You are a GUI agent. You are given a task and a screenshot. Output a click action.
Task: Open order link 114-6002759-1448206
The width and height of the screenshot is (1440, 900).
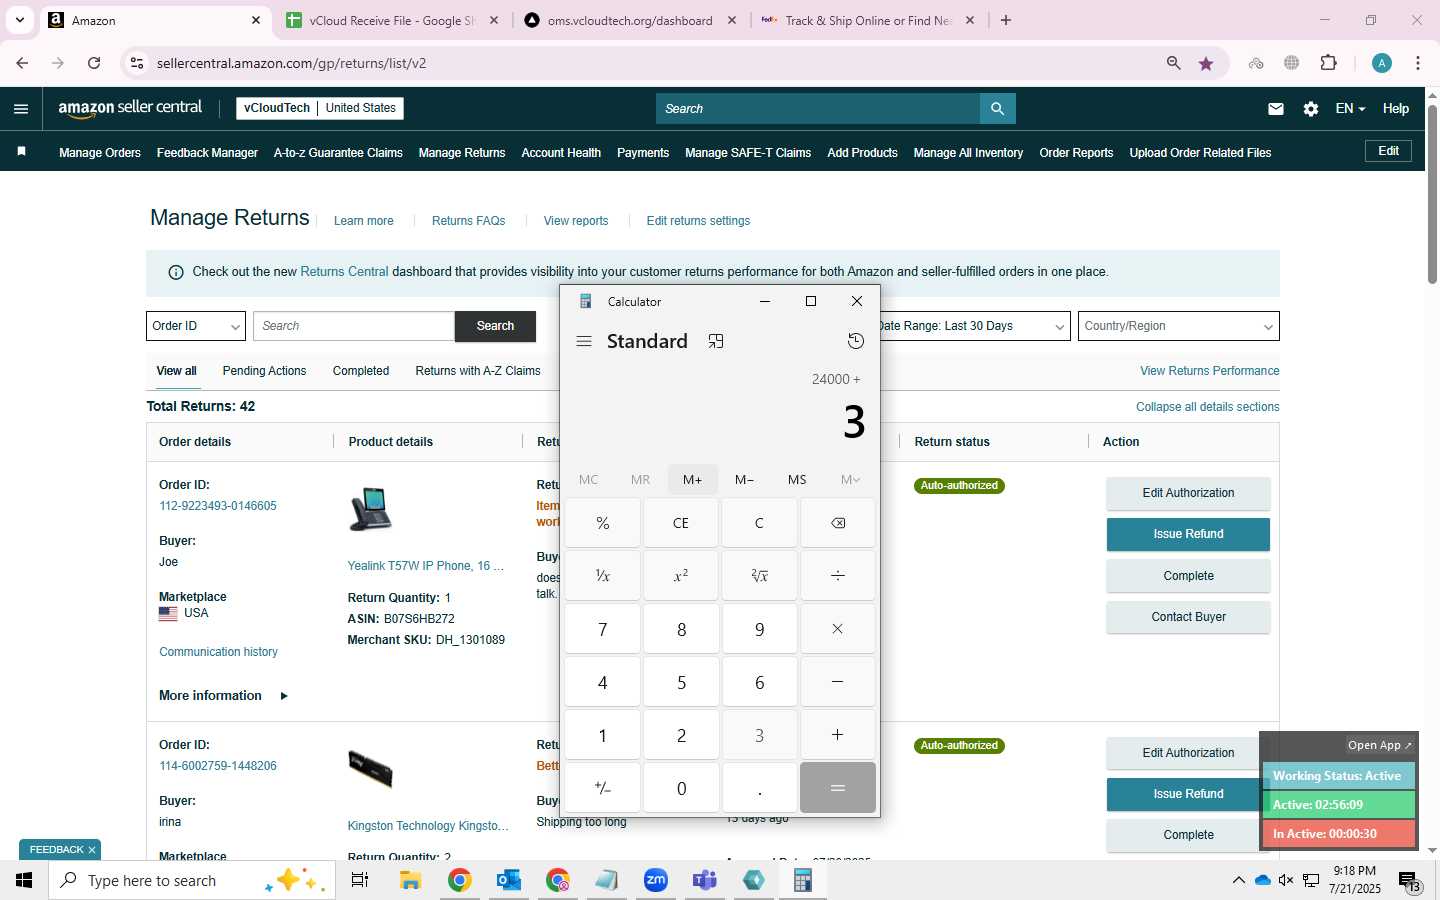[x=218, y=766]
